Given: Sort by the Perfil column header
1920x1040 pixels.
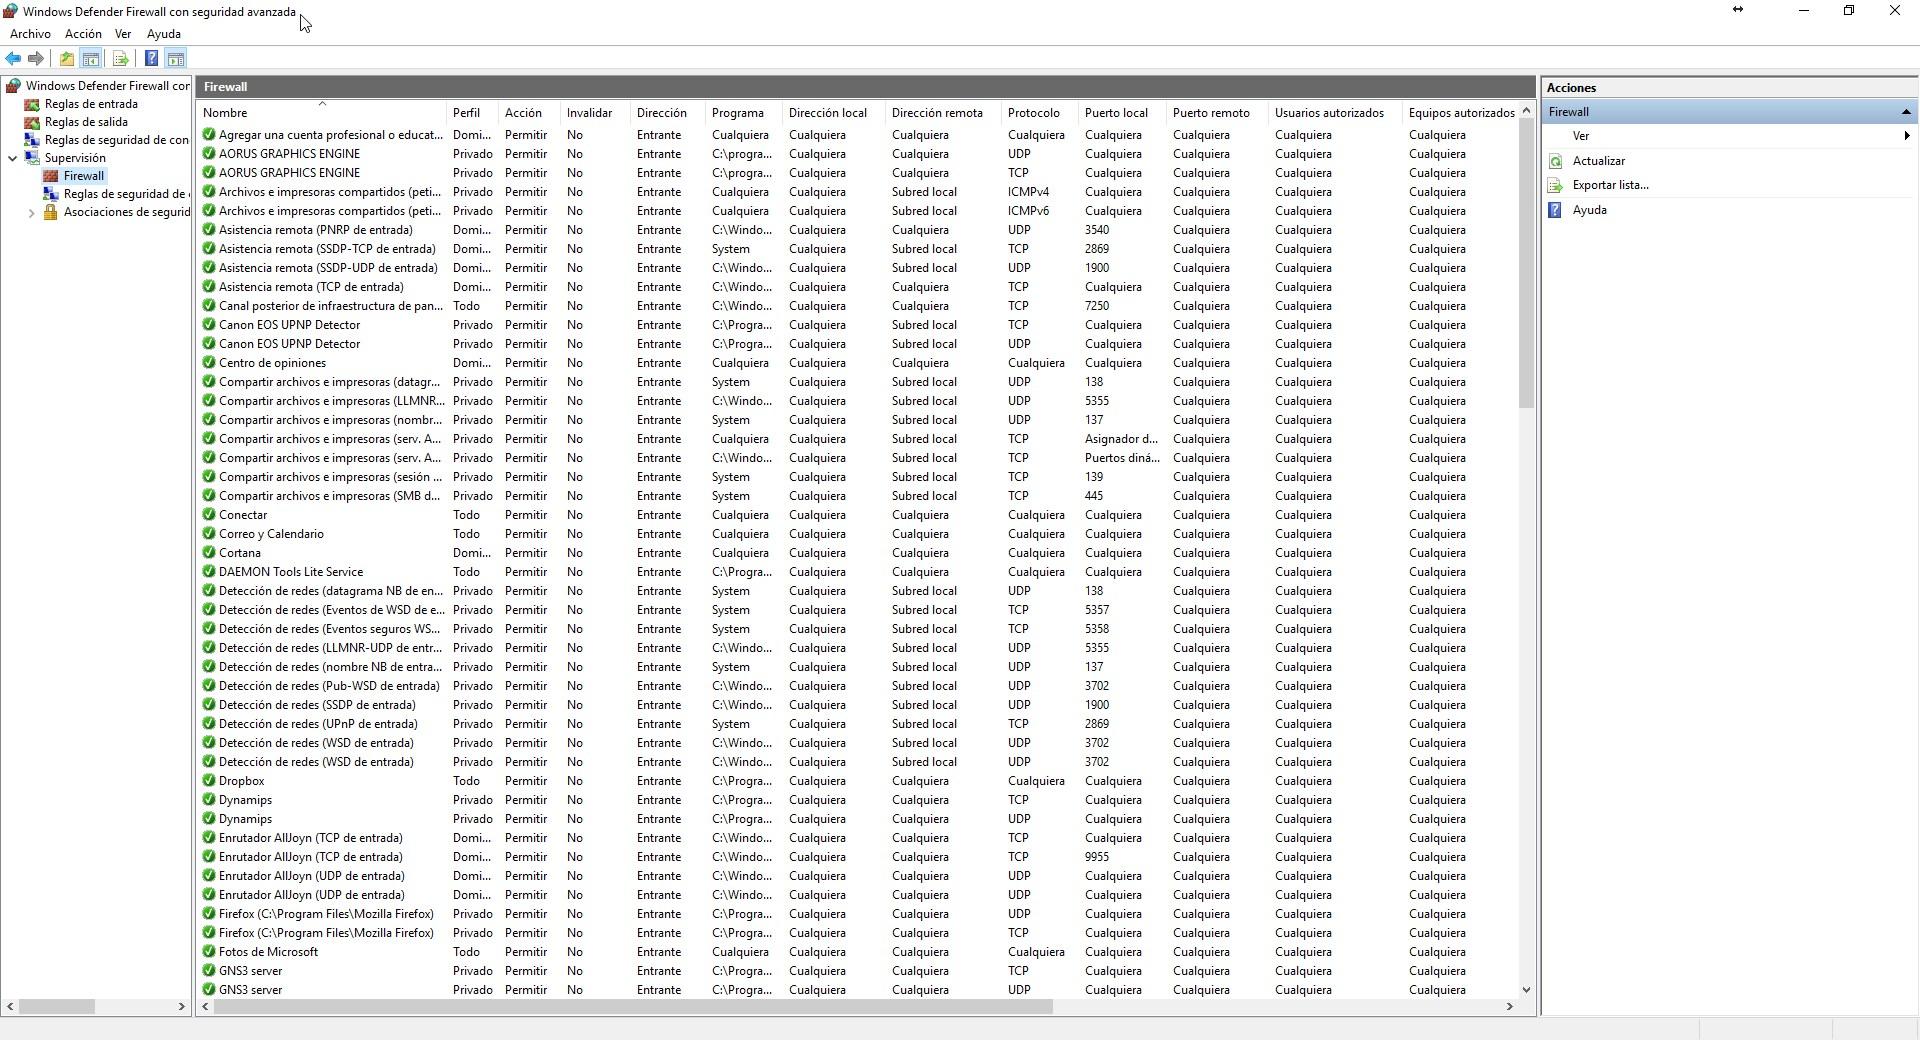Looking at the screenshot, I should tap(472, 113).
